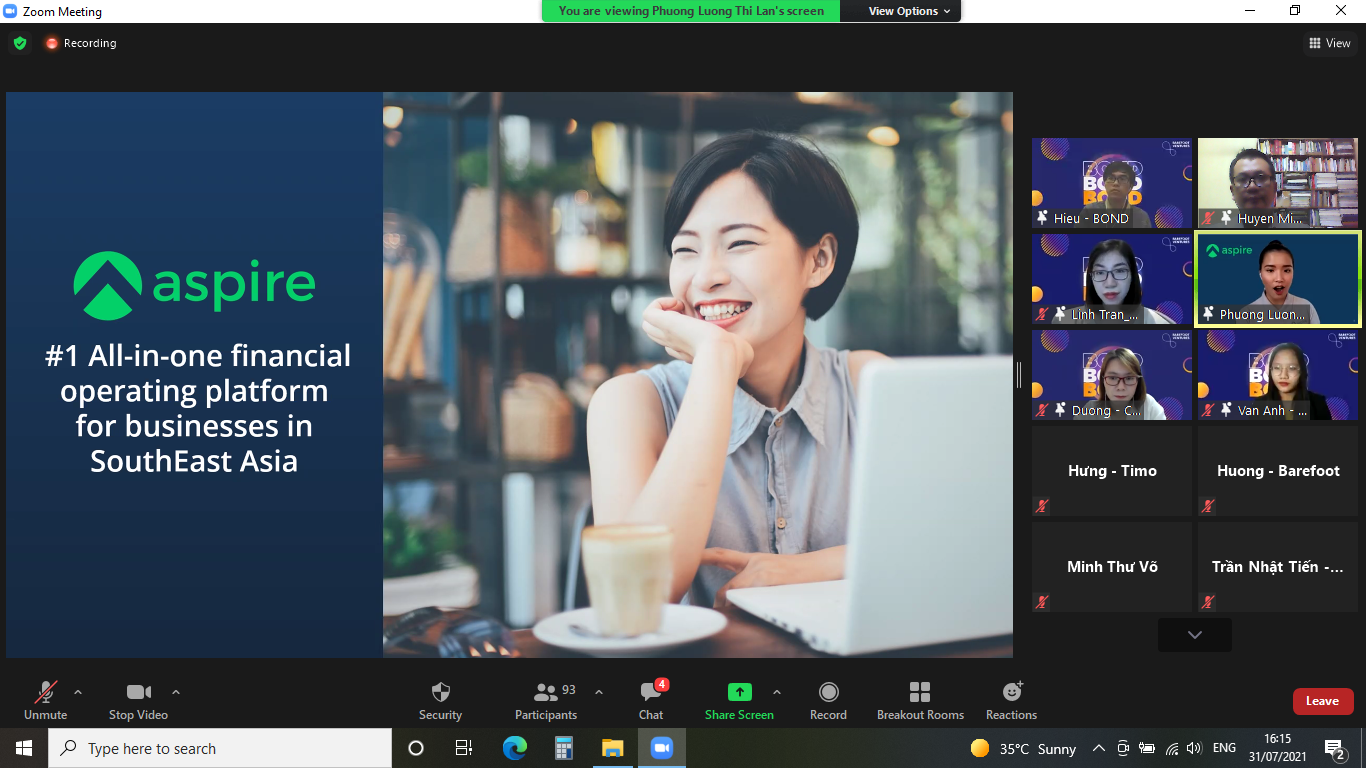This screenshot has width=1366, height=768.
Task: Click pin icon on Hieu - BOND tile
Action: click(1043, 217)
